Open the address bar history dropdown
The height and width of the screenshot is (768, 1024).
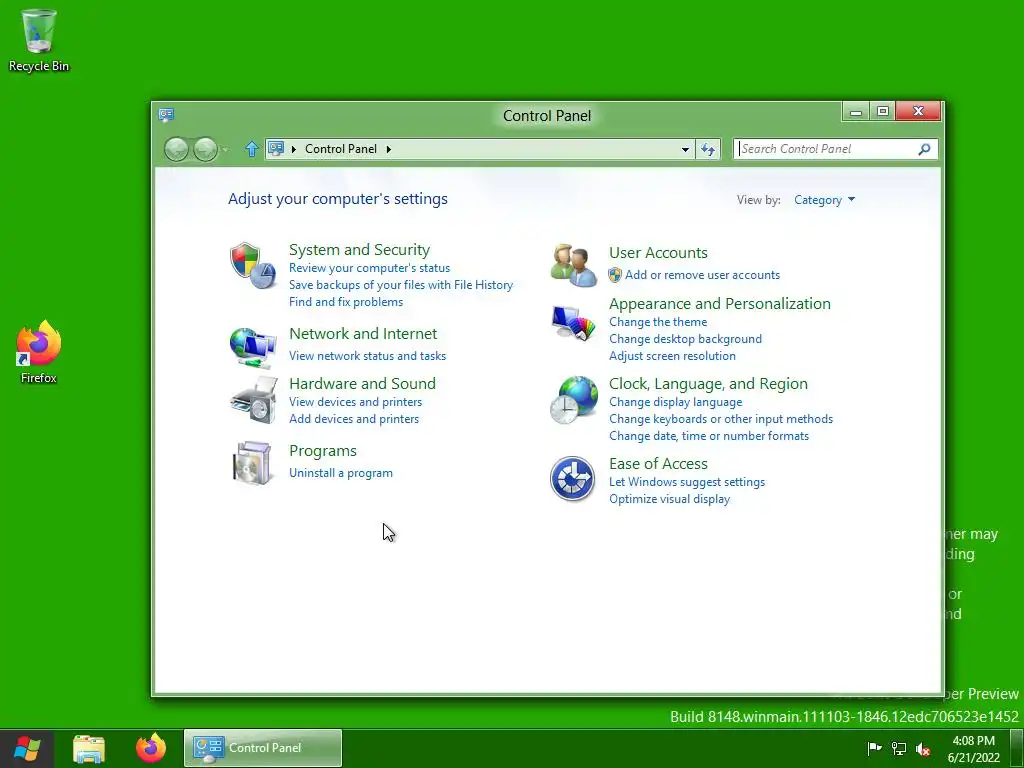tap(685, 149)
